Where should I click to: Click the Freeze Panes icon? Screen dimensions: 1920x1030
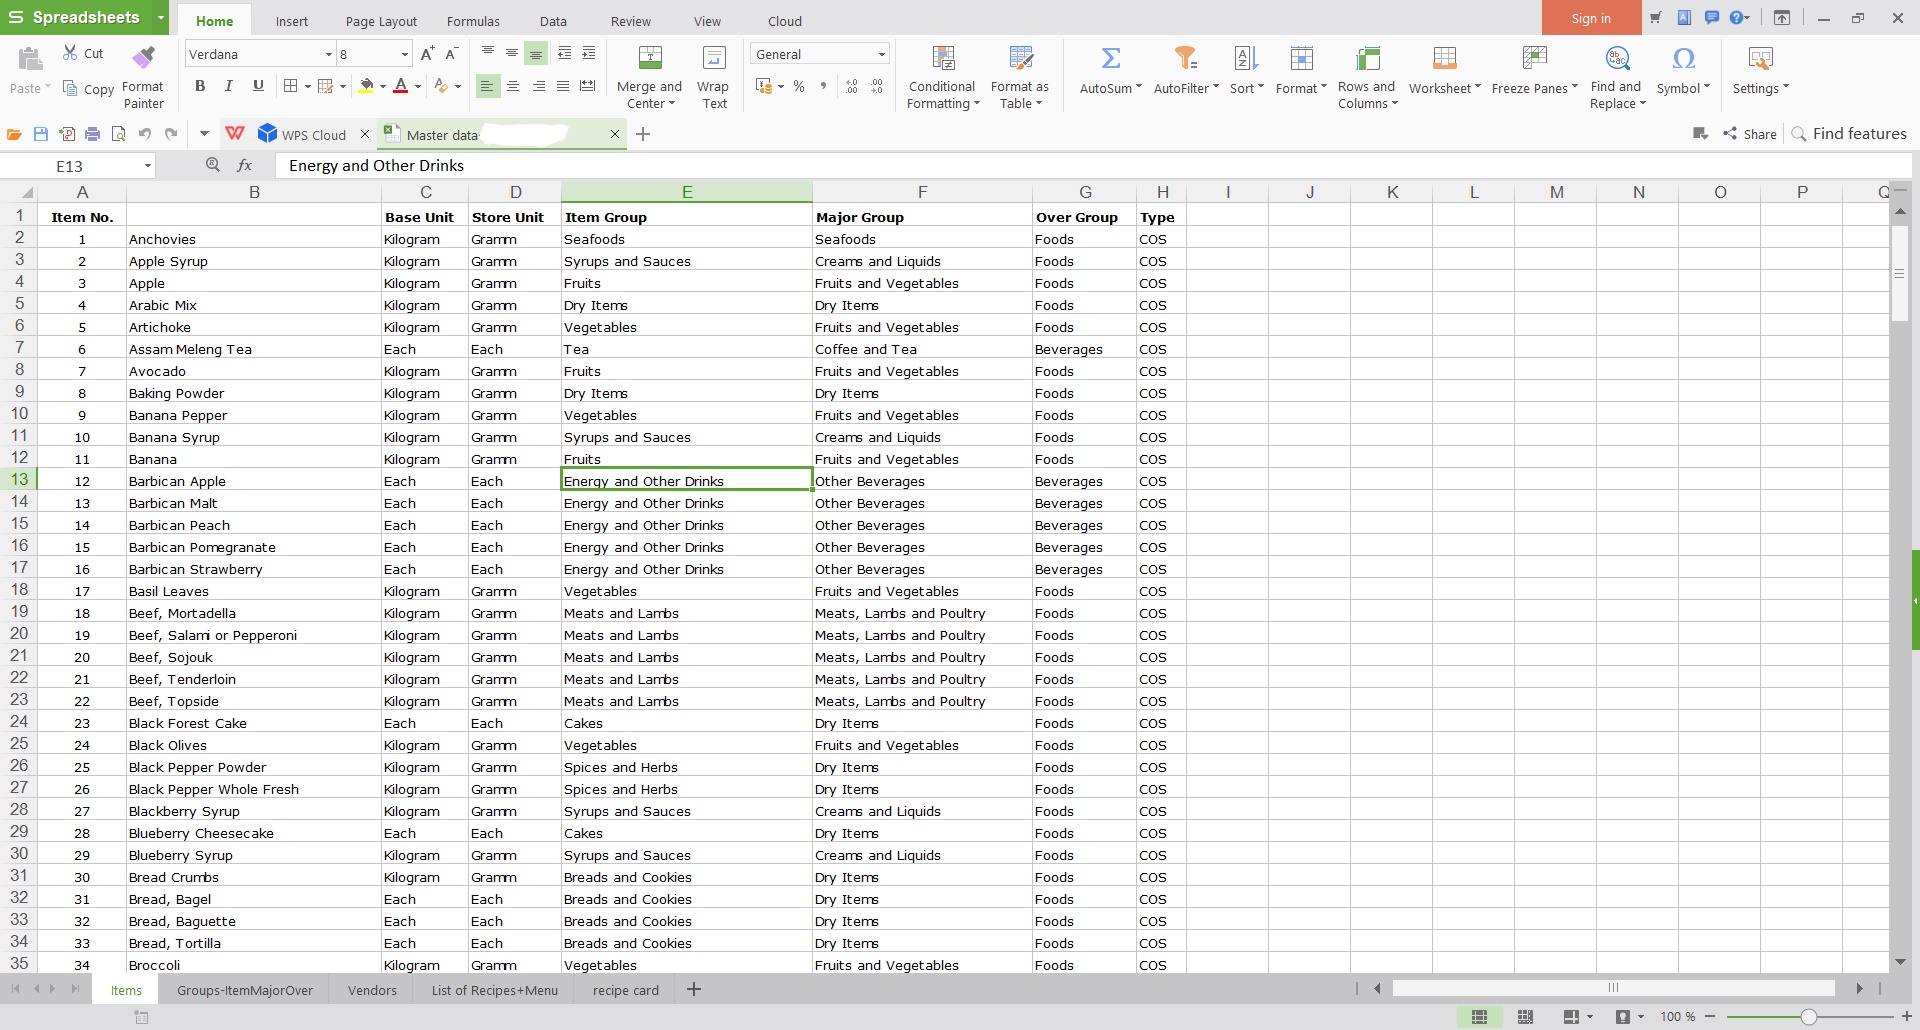point(1534,58)
